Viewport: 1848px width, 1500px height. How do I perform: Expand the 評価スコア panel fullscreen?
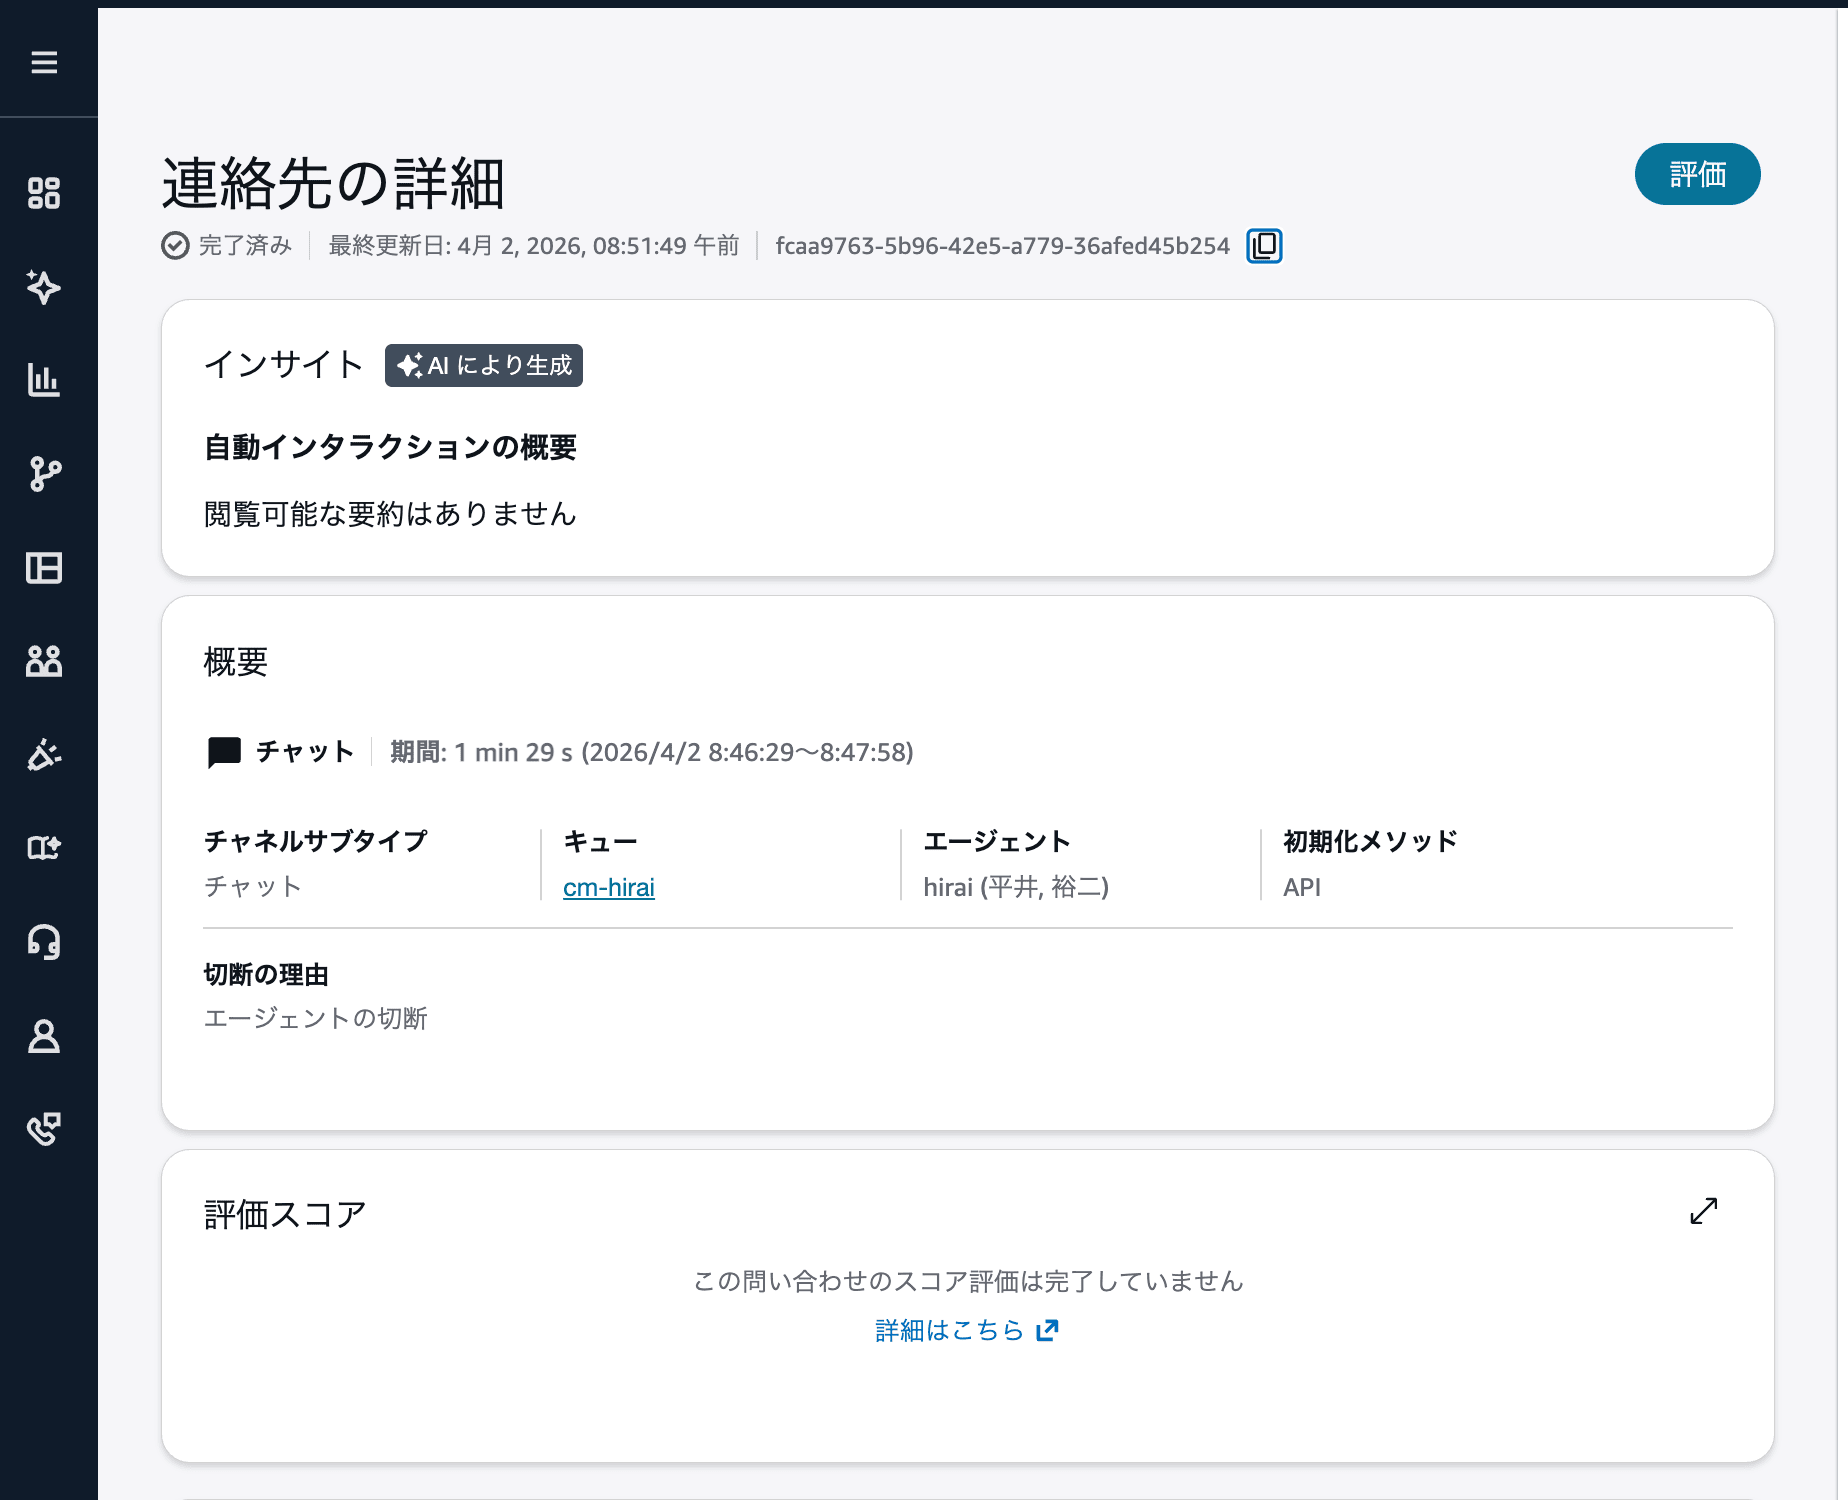1704,1211
